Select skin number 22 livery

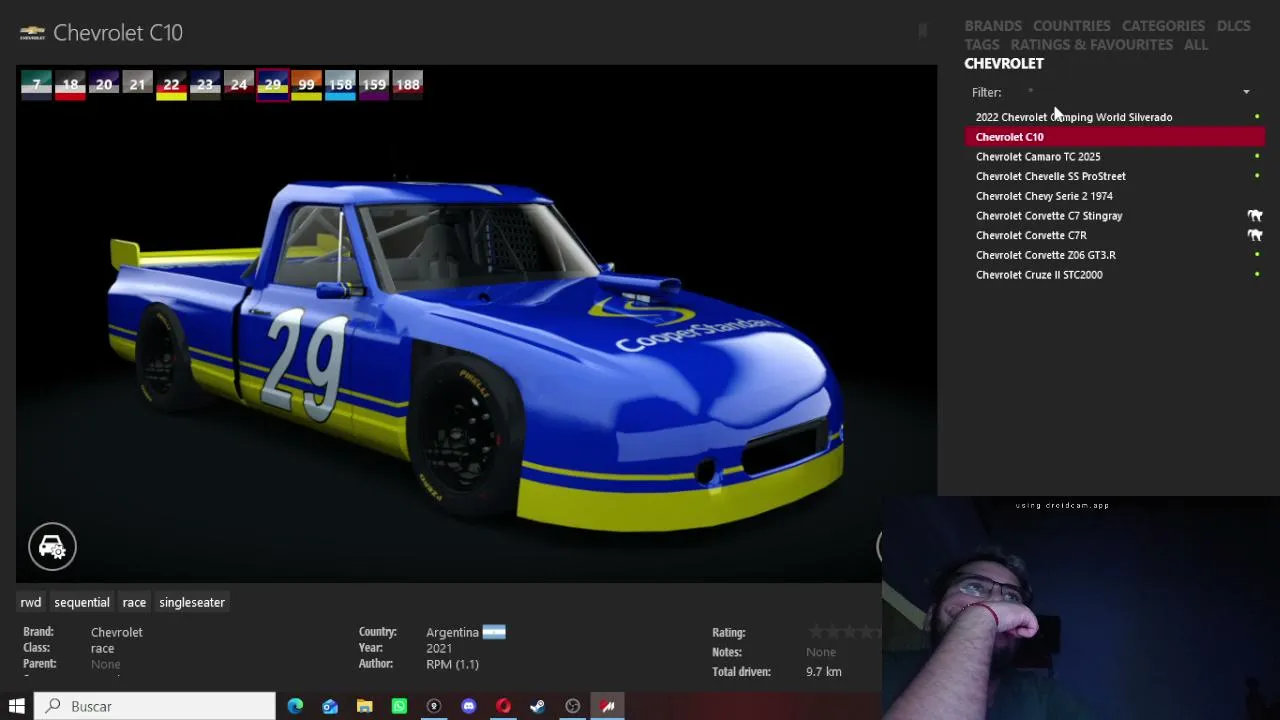[171, 85]
